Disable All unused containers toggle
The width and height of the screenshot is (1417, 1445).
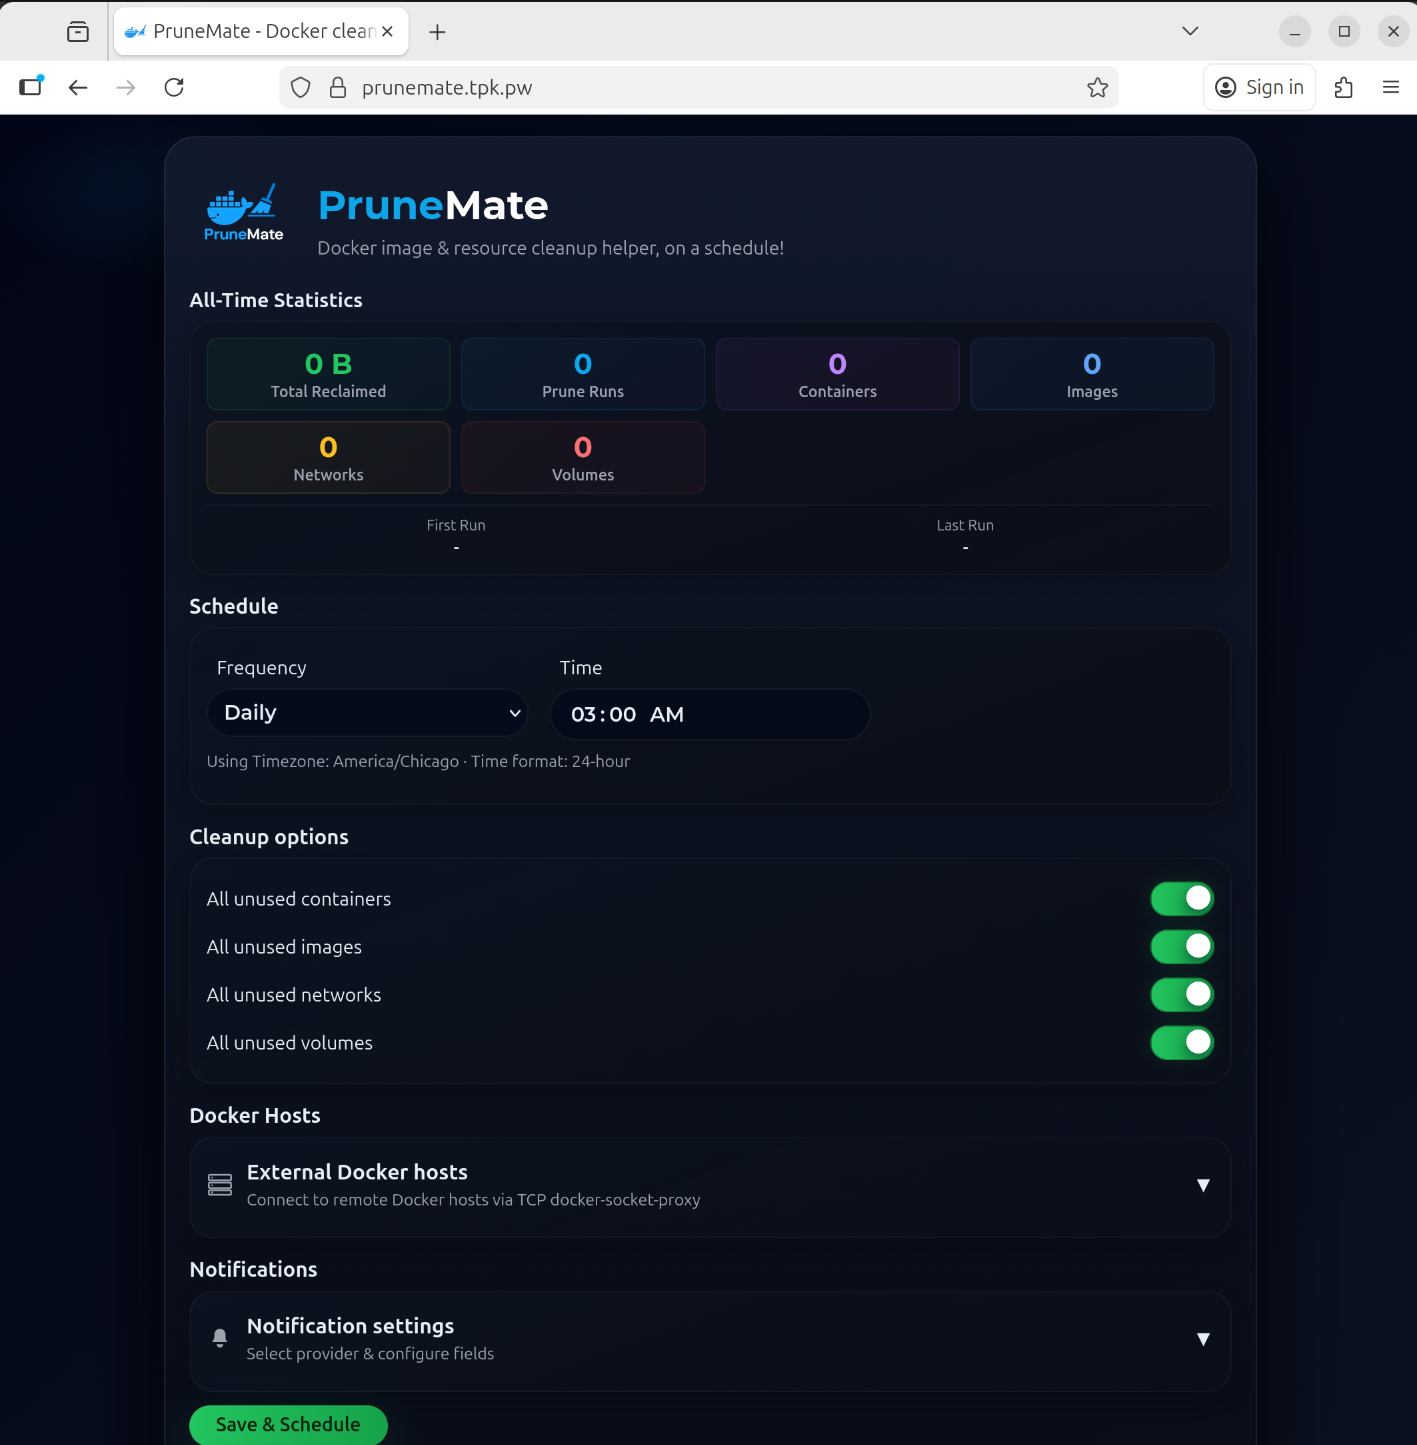1181,899
